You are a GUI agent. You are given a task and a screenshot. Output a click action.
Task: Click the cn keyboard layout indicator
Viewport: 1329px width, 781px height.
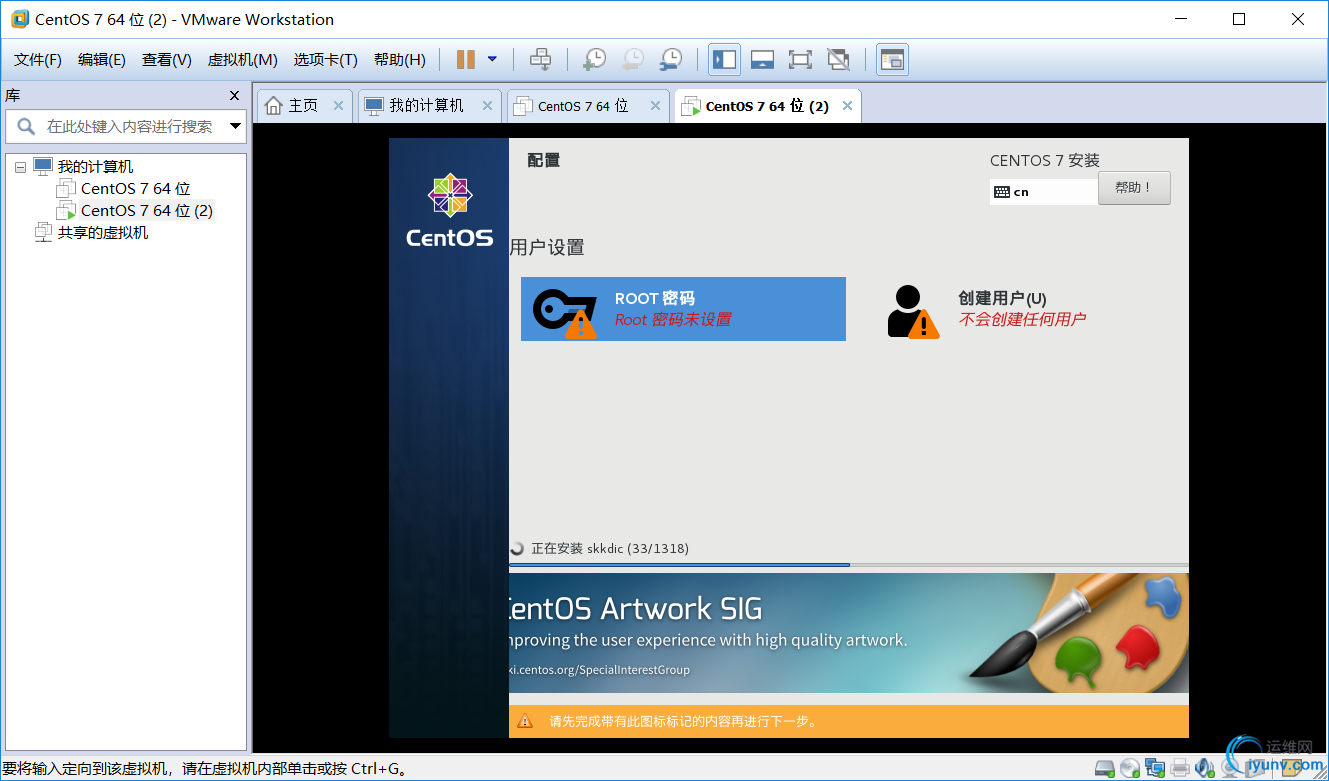point(1043,192)
